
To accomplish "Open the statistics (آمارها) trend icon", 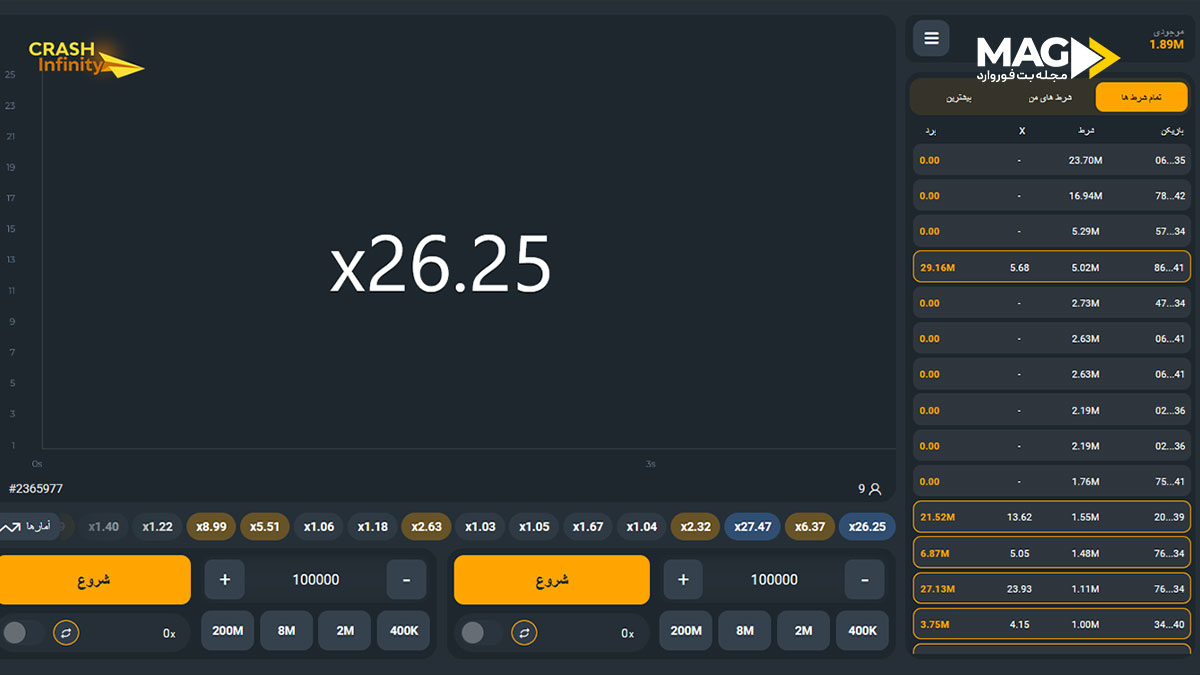I will pyautogui.click(x=11, y=527).
